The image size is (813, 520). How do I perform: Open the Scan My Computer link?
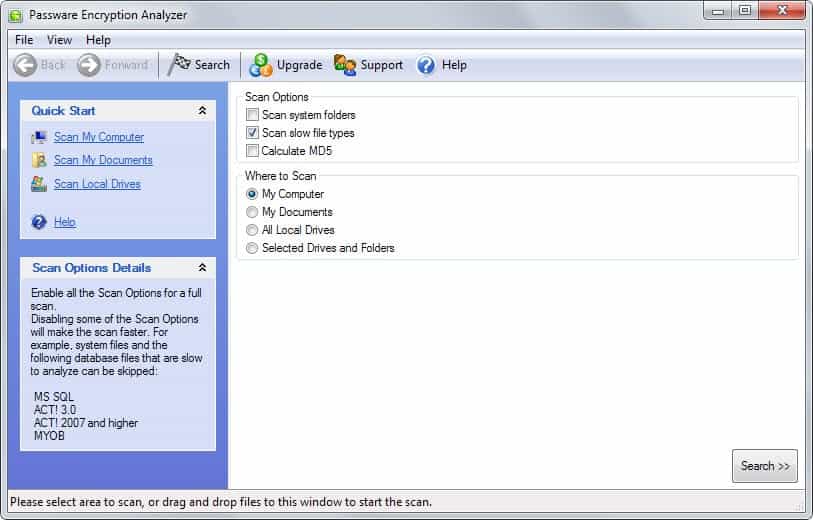pyautogui.click(x=99, y=137)
